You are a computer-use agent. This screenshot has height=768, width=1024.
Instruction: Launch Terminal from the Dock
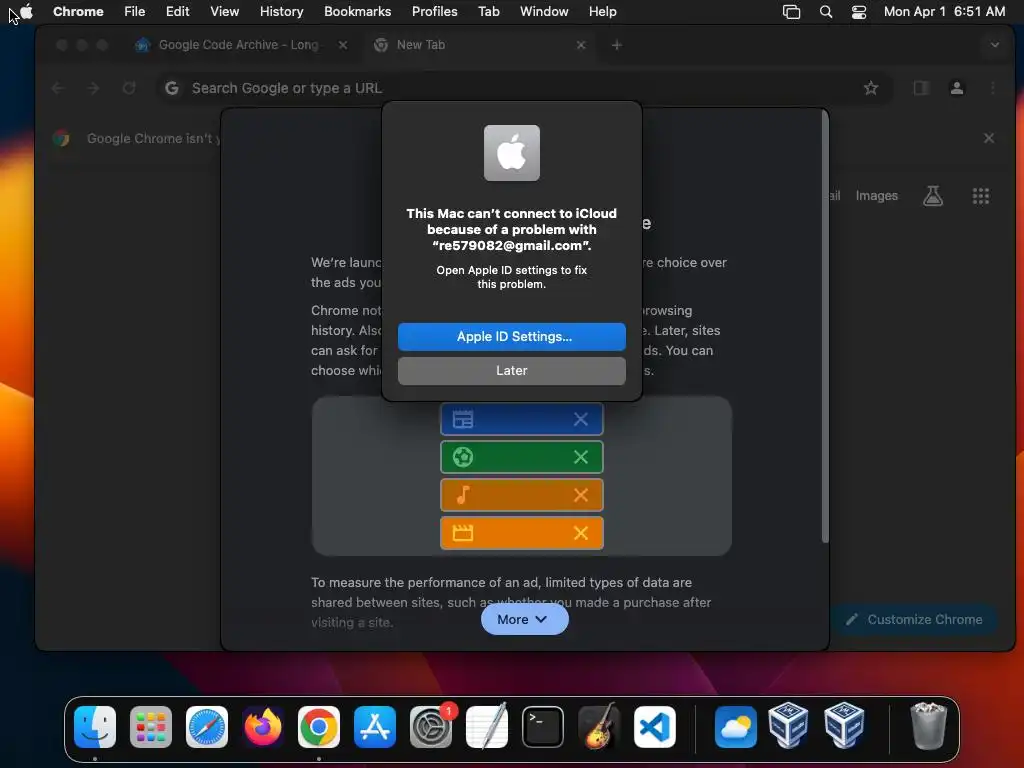[x=543, y=727]
